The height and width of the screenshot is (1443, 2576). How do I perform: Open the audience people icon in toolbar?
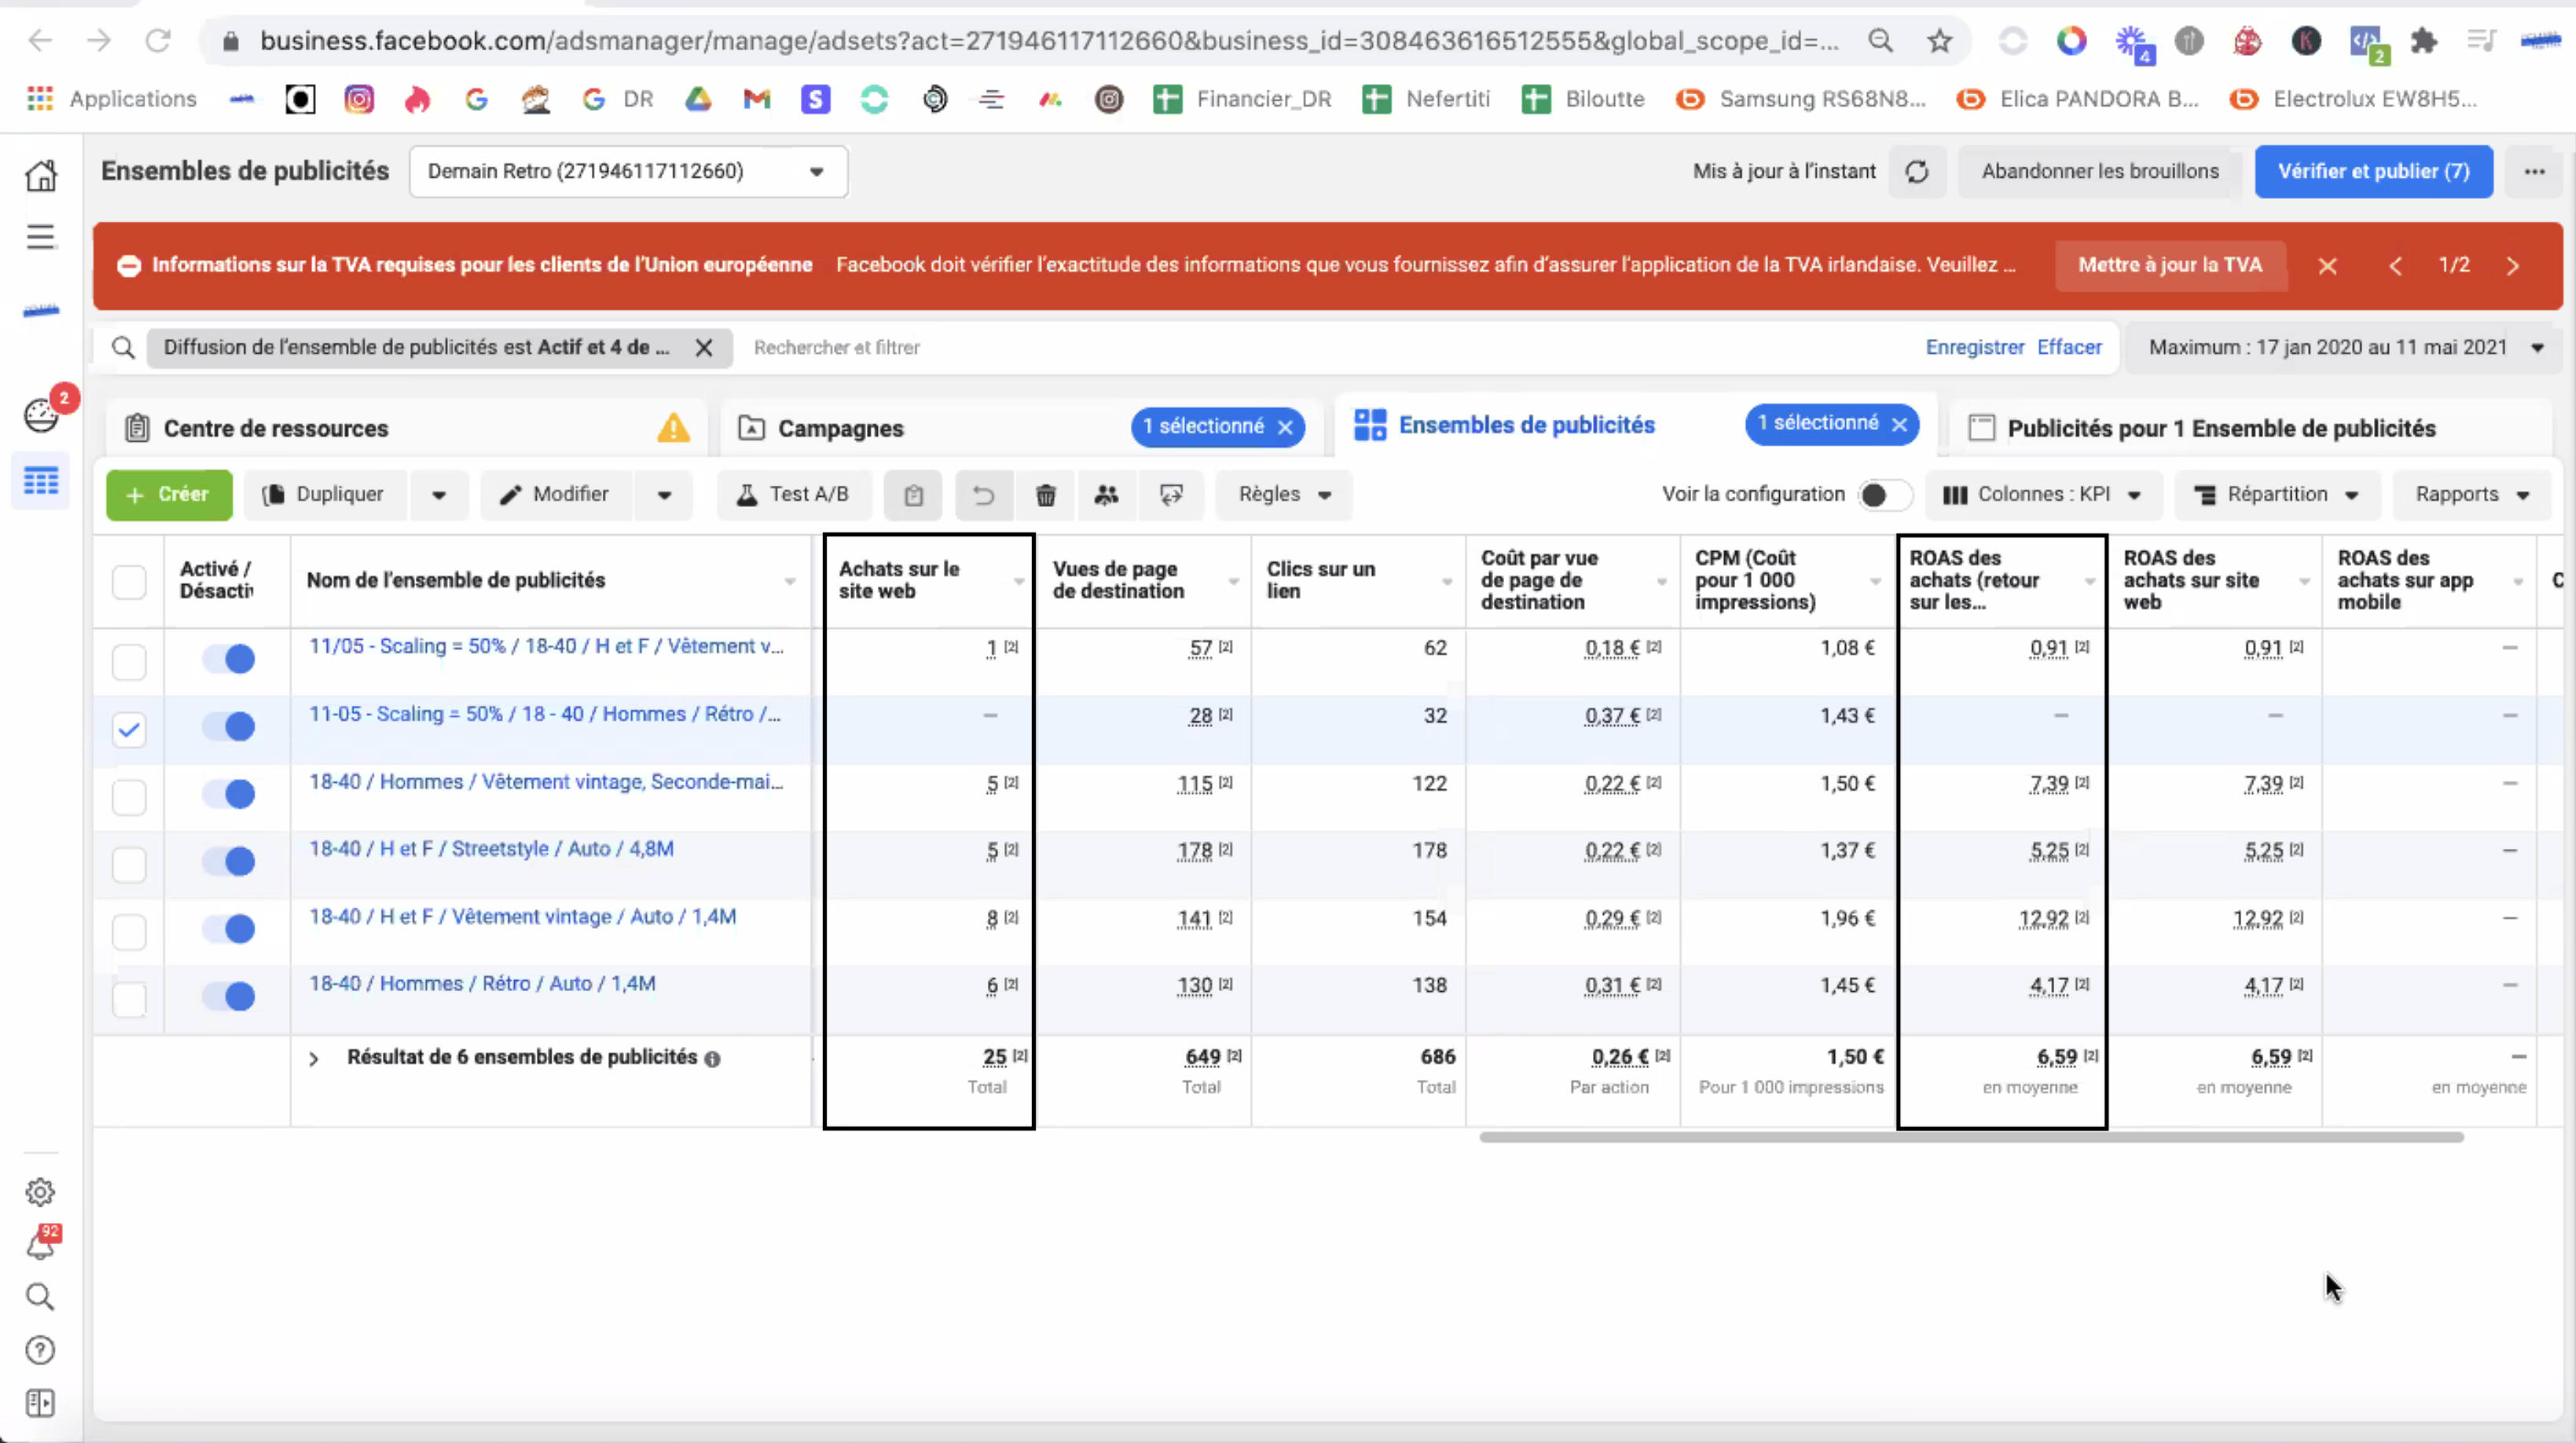[1106, 495]
